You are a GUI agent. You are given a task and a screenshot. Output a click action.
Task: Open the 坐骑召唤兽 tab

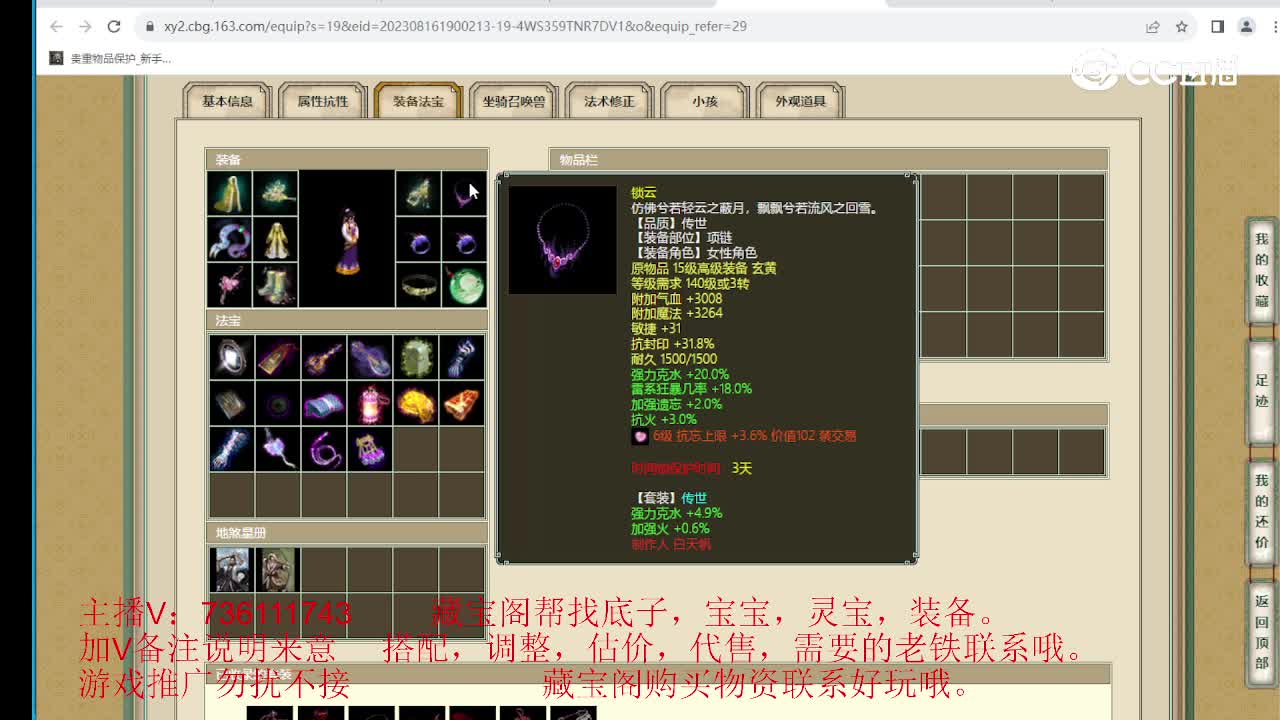[513, 101]
